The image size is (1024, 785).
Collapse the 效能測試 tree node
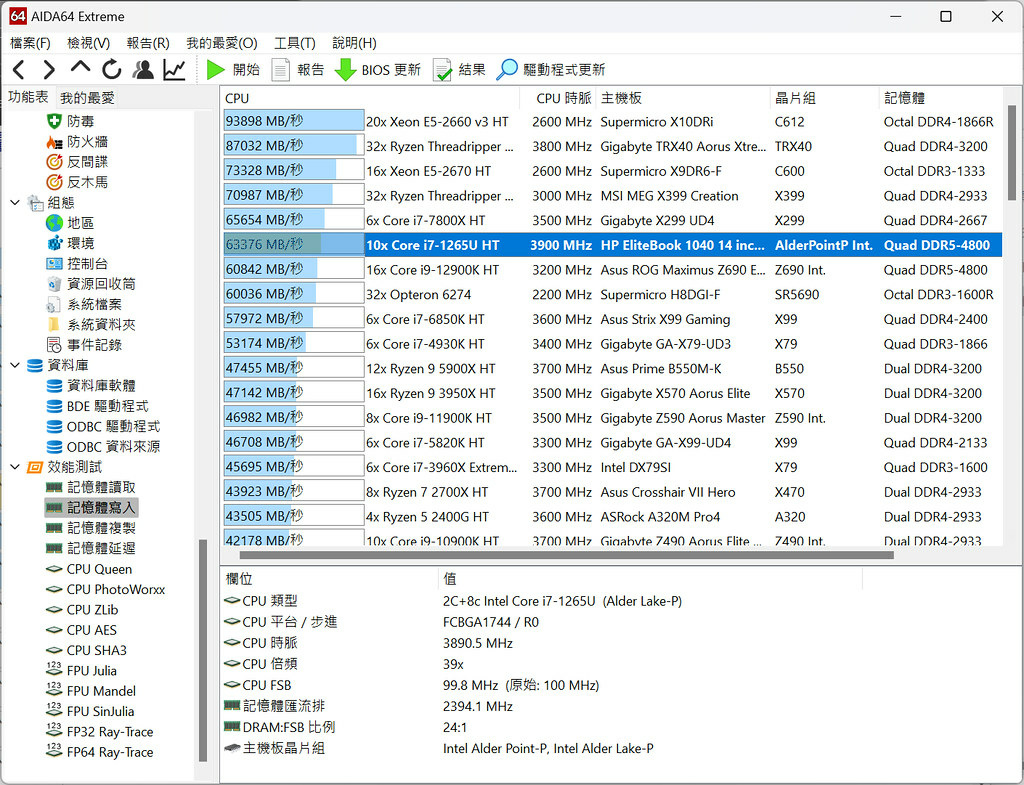pos(15,467)
